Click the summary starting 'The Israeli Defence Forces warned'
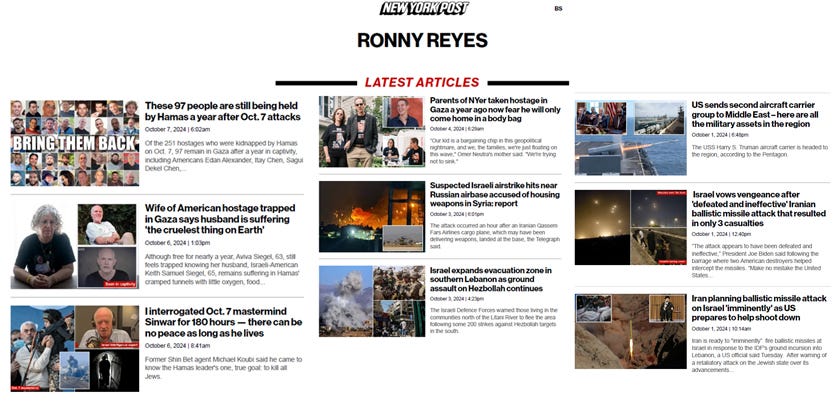This screenshot has width=837, height=402. point(494,320)
